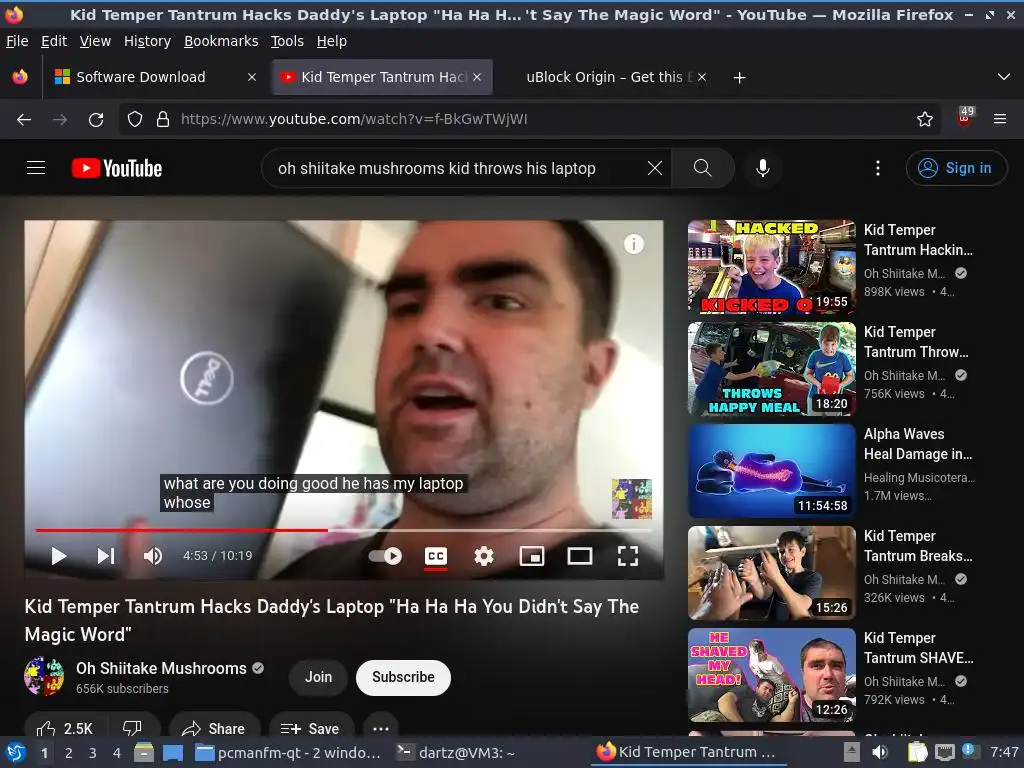This screenshot has height=768, width=1024.
Task: Open more actions ellipsis below video
Action: coord(381,728)
